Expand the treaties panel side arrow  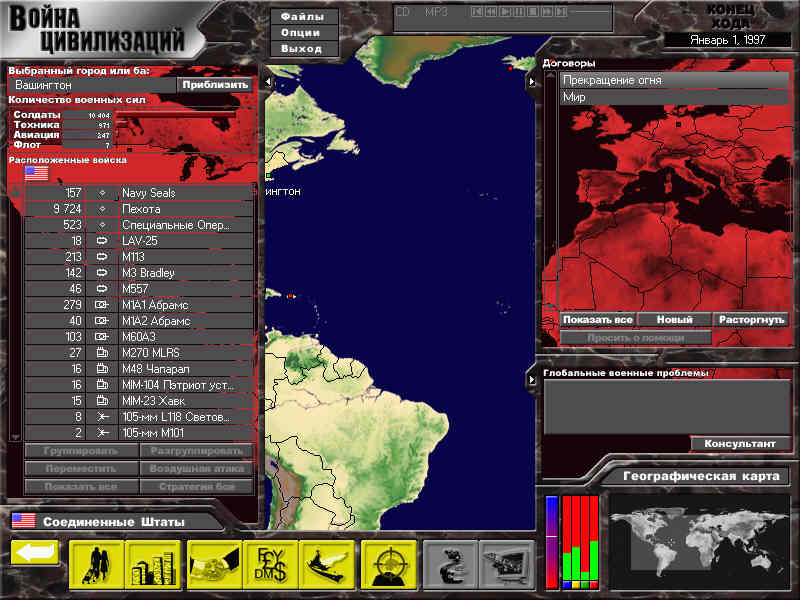pyautogui.click(x=531, y=82)
